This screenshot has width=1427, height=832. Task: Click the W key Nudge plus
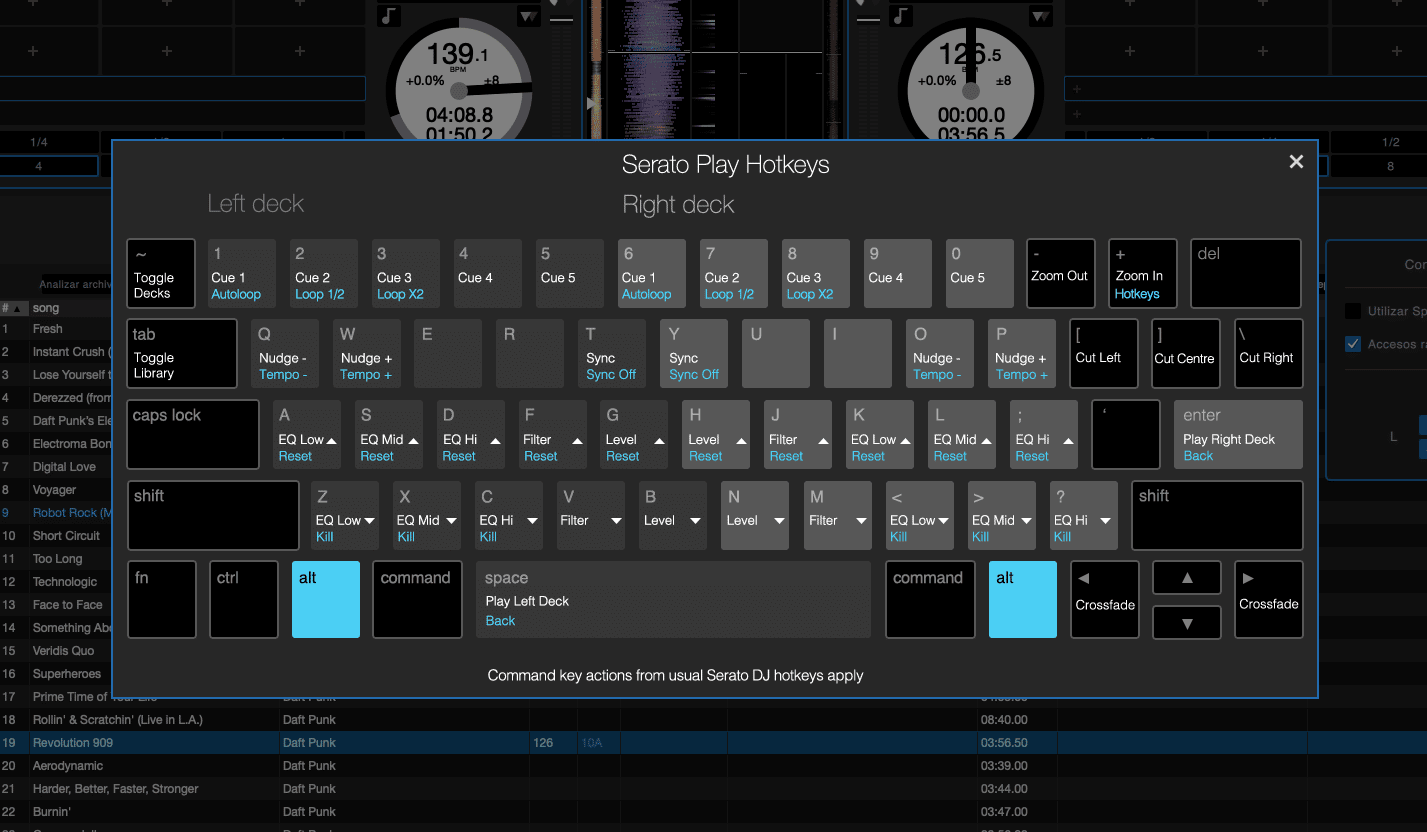[x=368, y=353]
